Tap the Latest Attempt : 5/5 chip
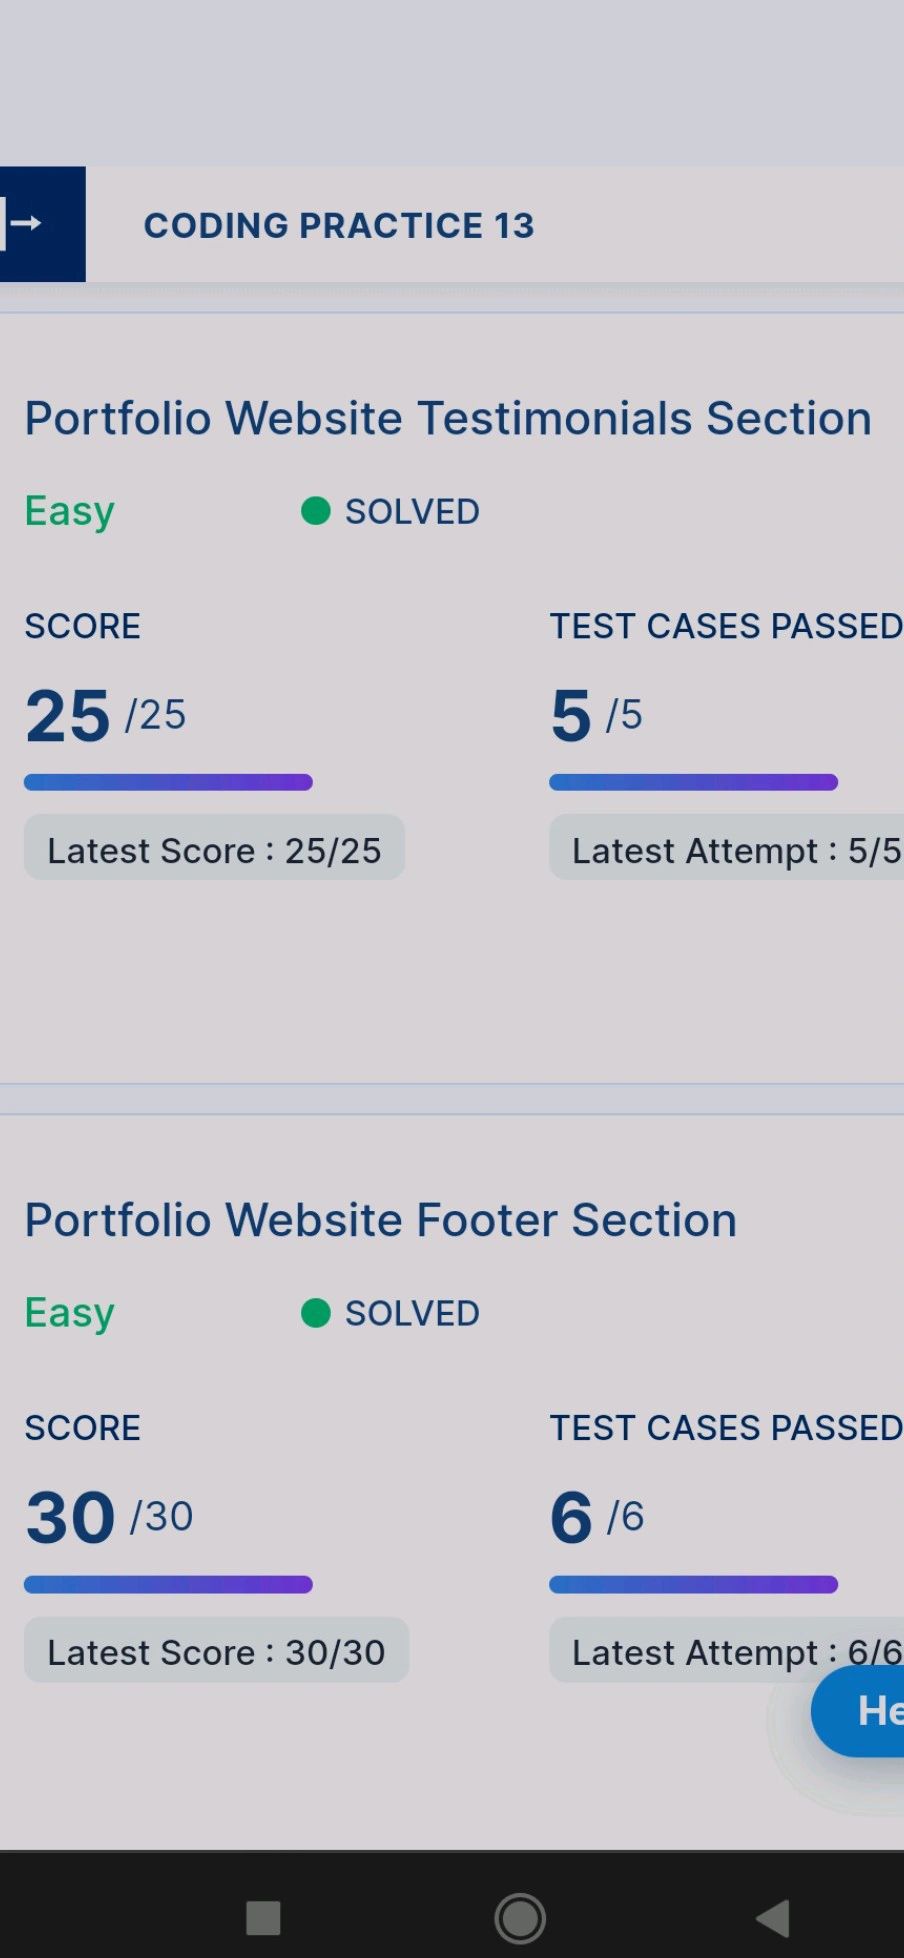This screenshot has width=904, height=1958. point(727,848)
